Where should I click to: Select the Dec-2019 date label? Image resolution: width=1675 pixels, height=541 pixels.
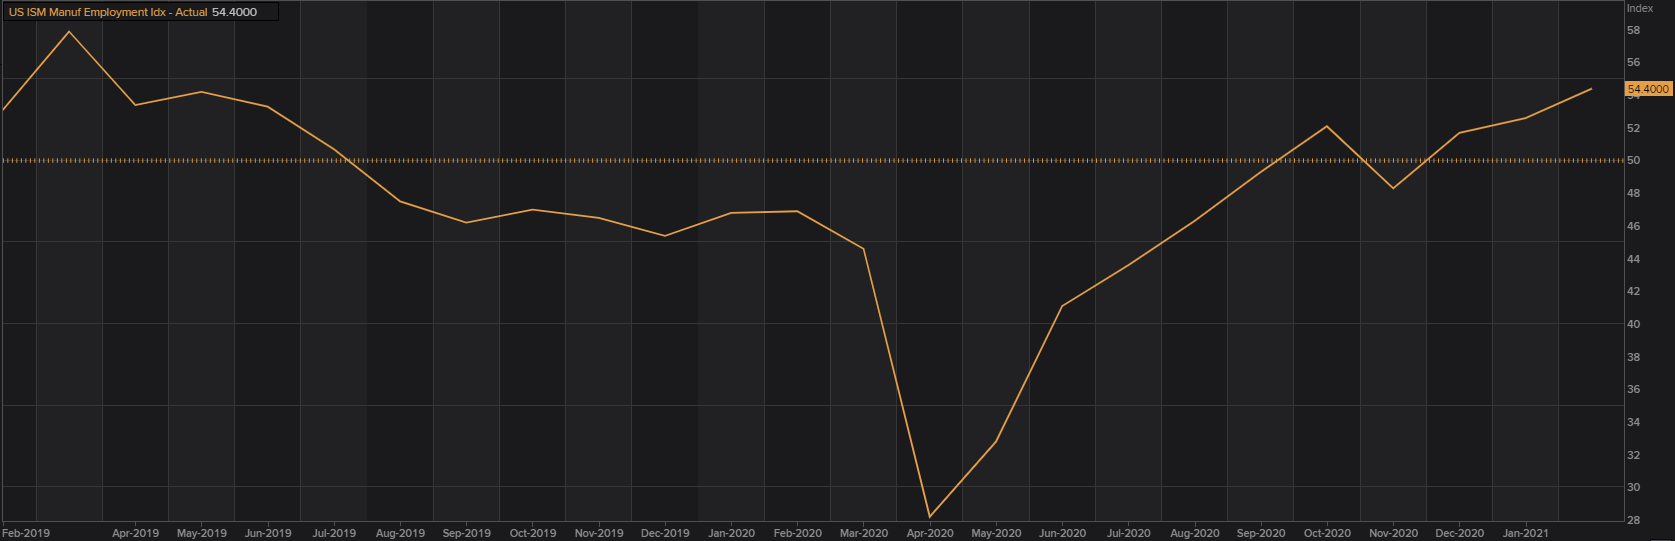coord(665,533)
